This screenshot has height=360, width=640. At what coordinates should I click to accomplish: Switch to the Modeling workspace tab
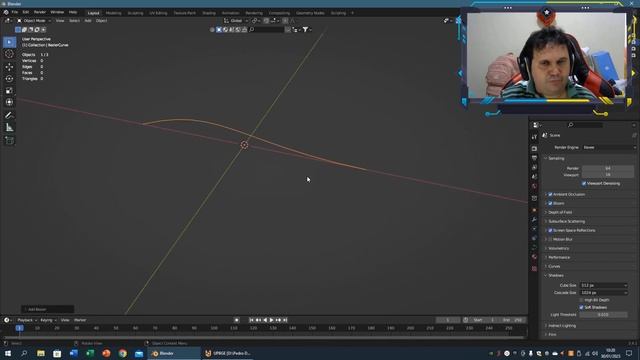(113, 13)
